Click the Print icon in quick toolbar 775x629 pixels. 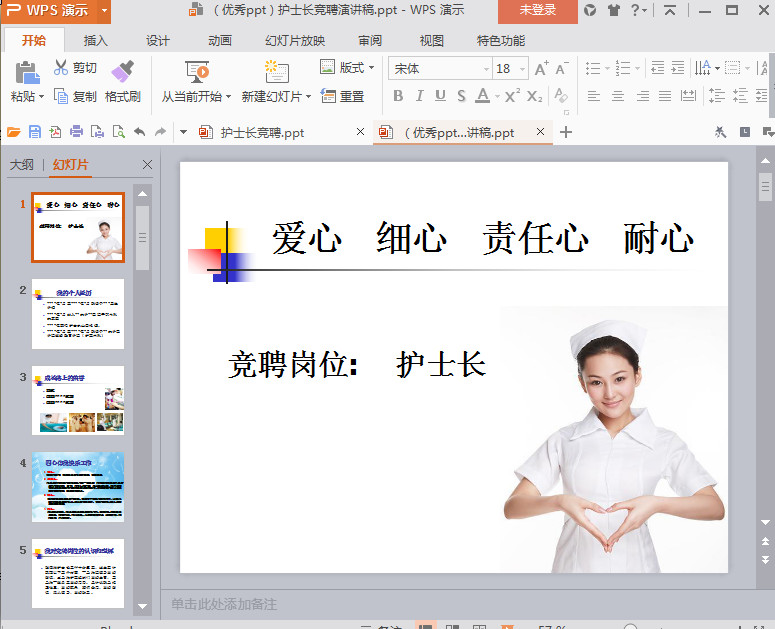[76, 132]
